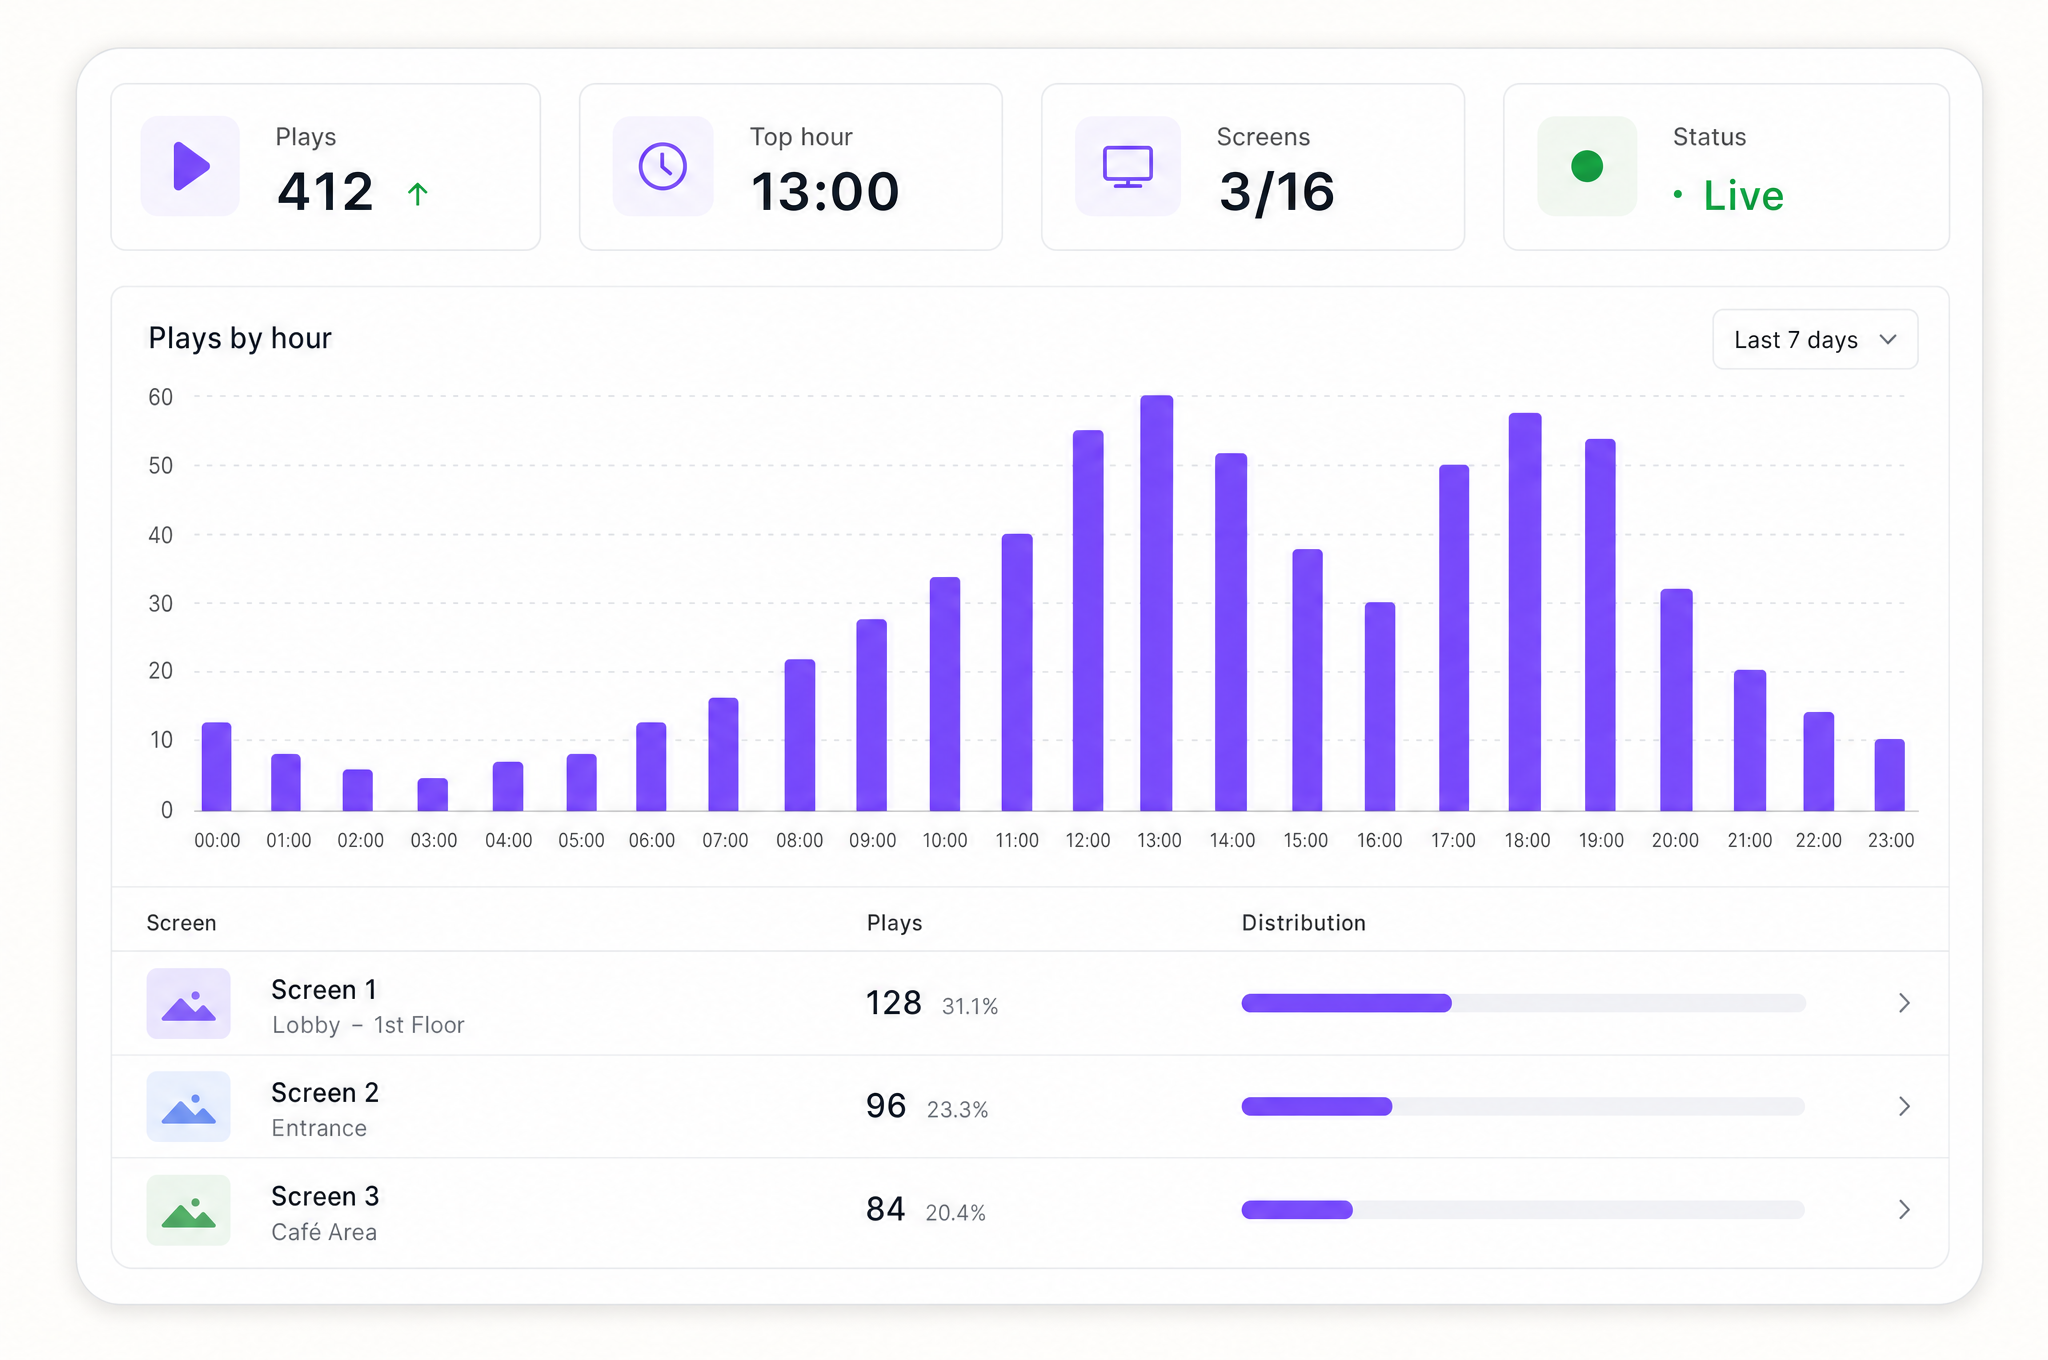Image resolution: width=2048 pixels, height=1360 pixels.
Task: Click Screen 3 green image thumbnail
Action: click(x=189, y=1210)
